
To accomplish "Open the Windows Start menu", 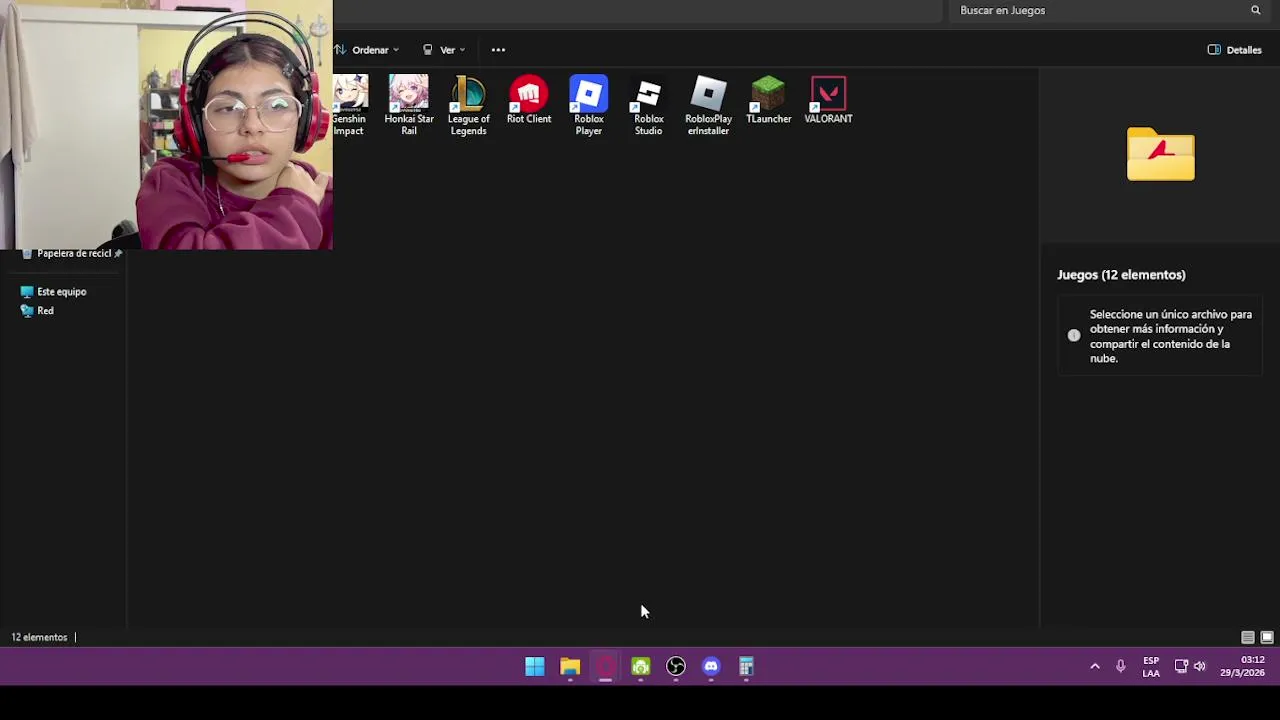I will pyautogui.click(x=535, y=667).
